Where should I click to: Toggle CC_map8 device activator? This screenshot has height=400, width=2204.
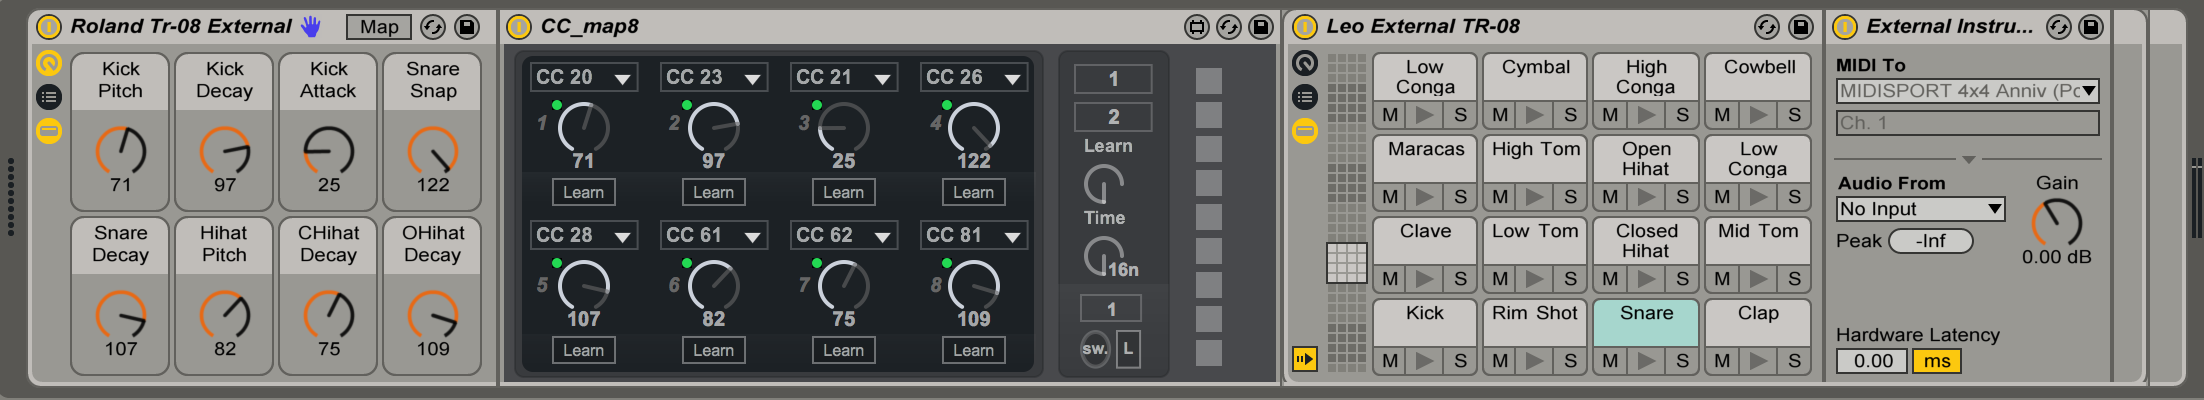pos(519,27)
